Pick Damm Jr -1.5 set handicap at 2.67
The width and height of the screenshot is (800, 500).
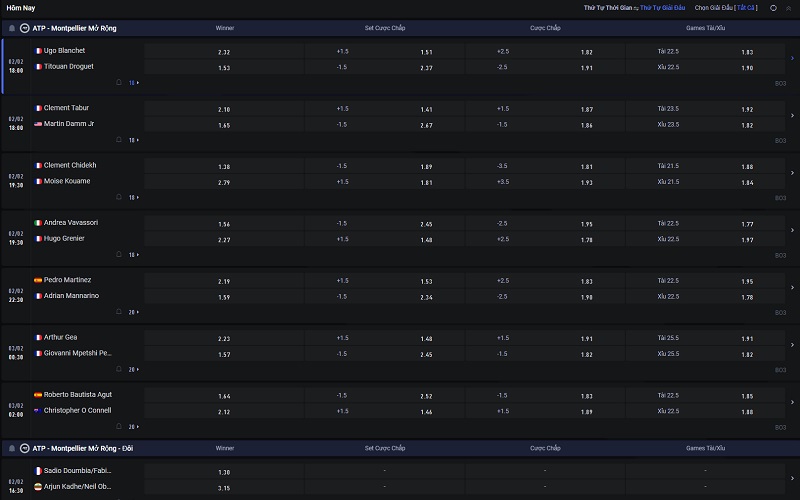(385, 125)
